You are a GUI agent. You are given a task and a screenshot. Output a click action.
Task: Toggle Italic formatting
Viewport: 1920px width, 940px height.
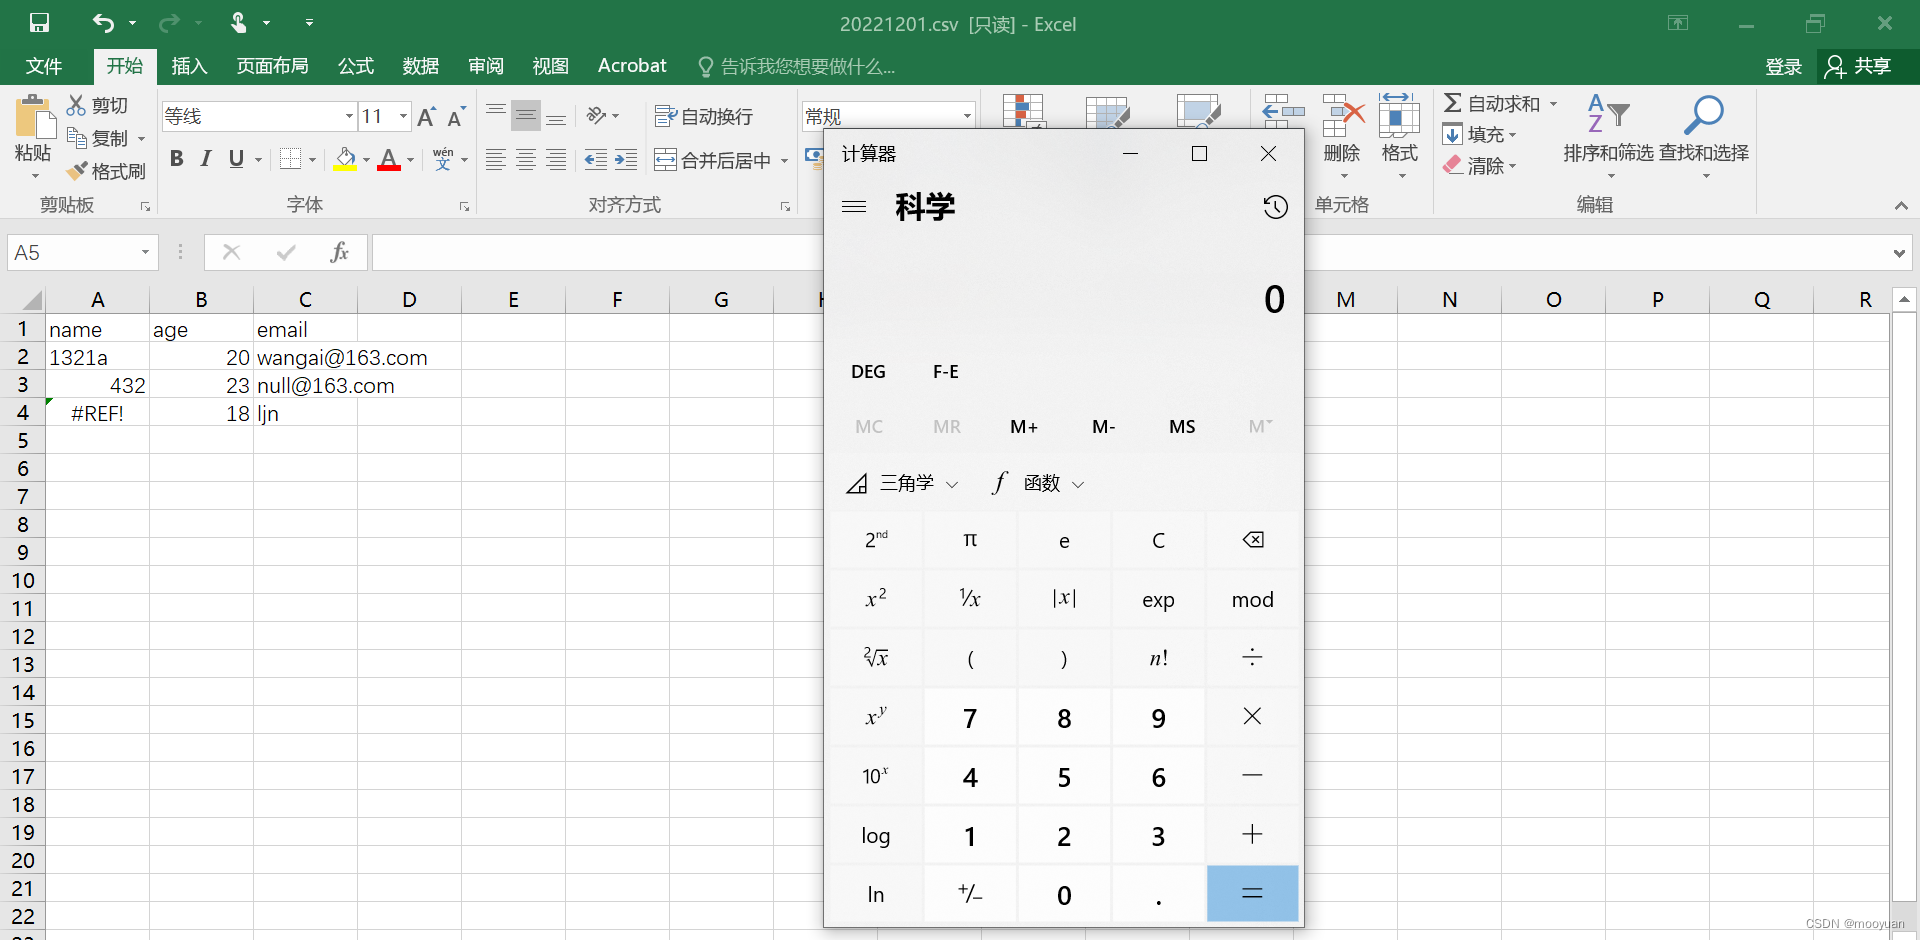pyautogui.click(x=206, y=159)
